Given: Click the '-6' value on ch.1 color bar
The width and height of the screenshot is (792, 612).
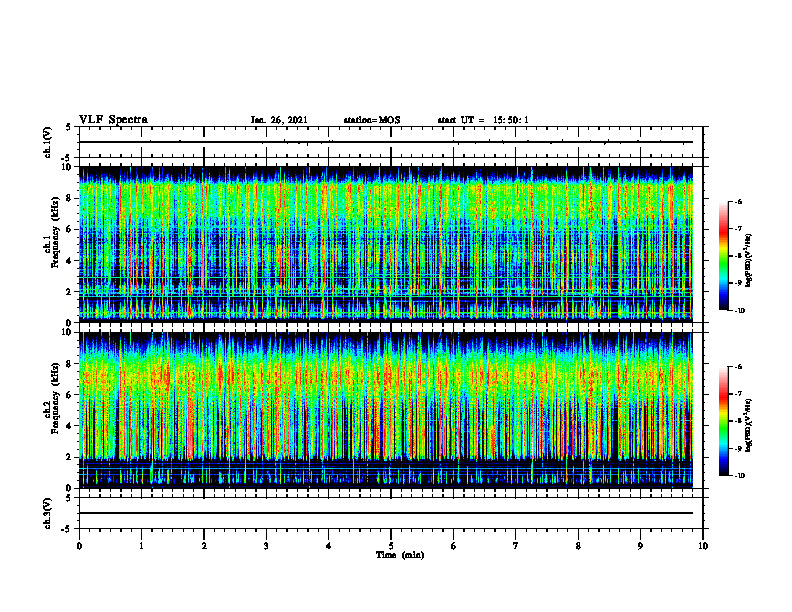Looking at the screenshot, I should point(738,202).
